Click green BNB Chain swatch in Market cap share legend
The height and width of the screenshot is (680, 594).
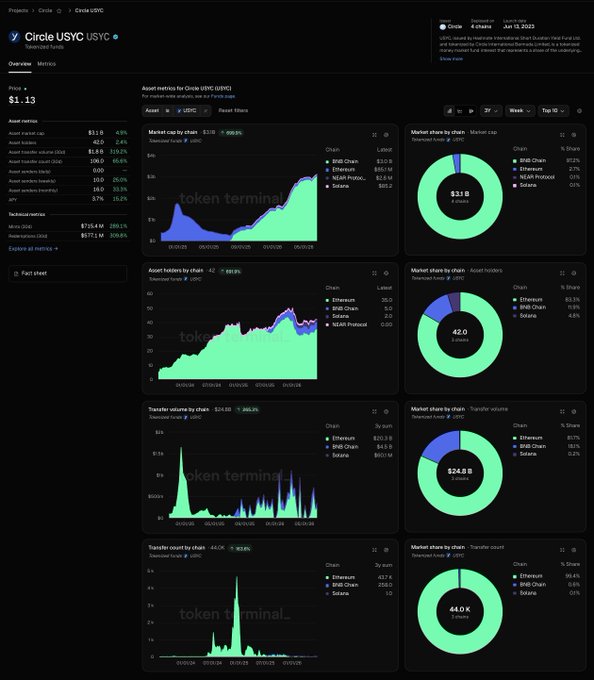click(x=515, y=161)
